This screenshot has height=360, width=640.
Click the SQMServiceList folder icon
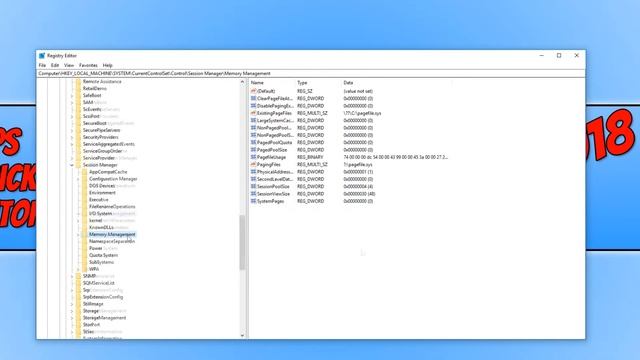[78, 283]
